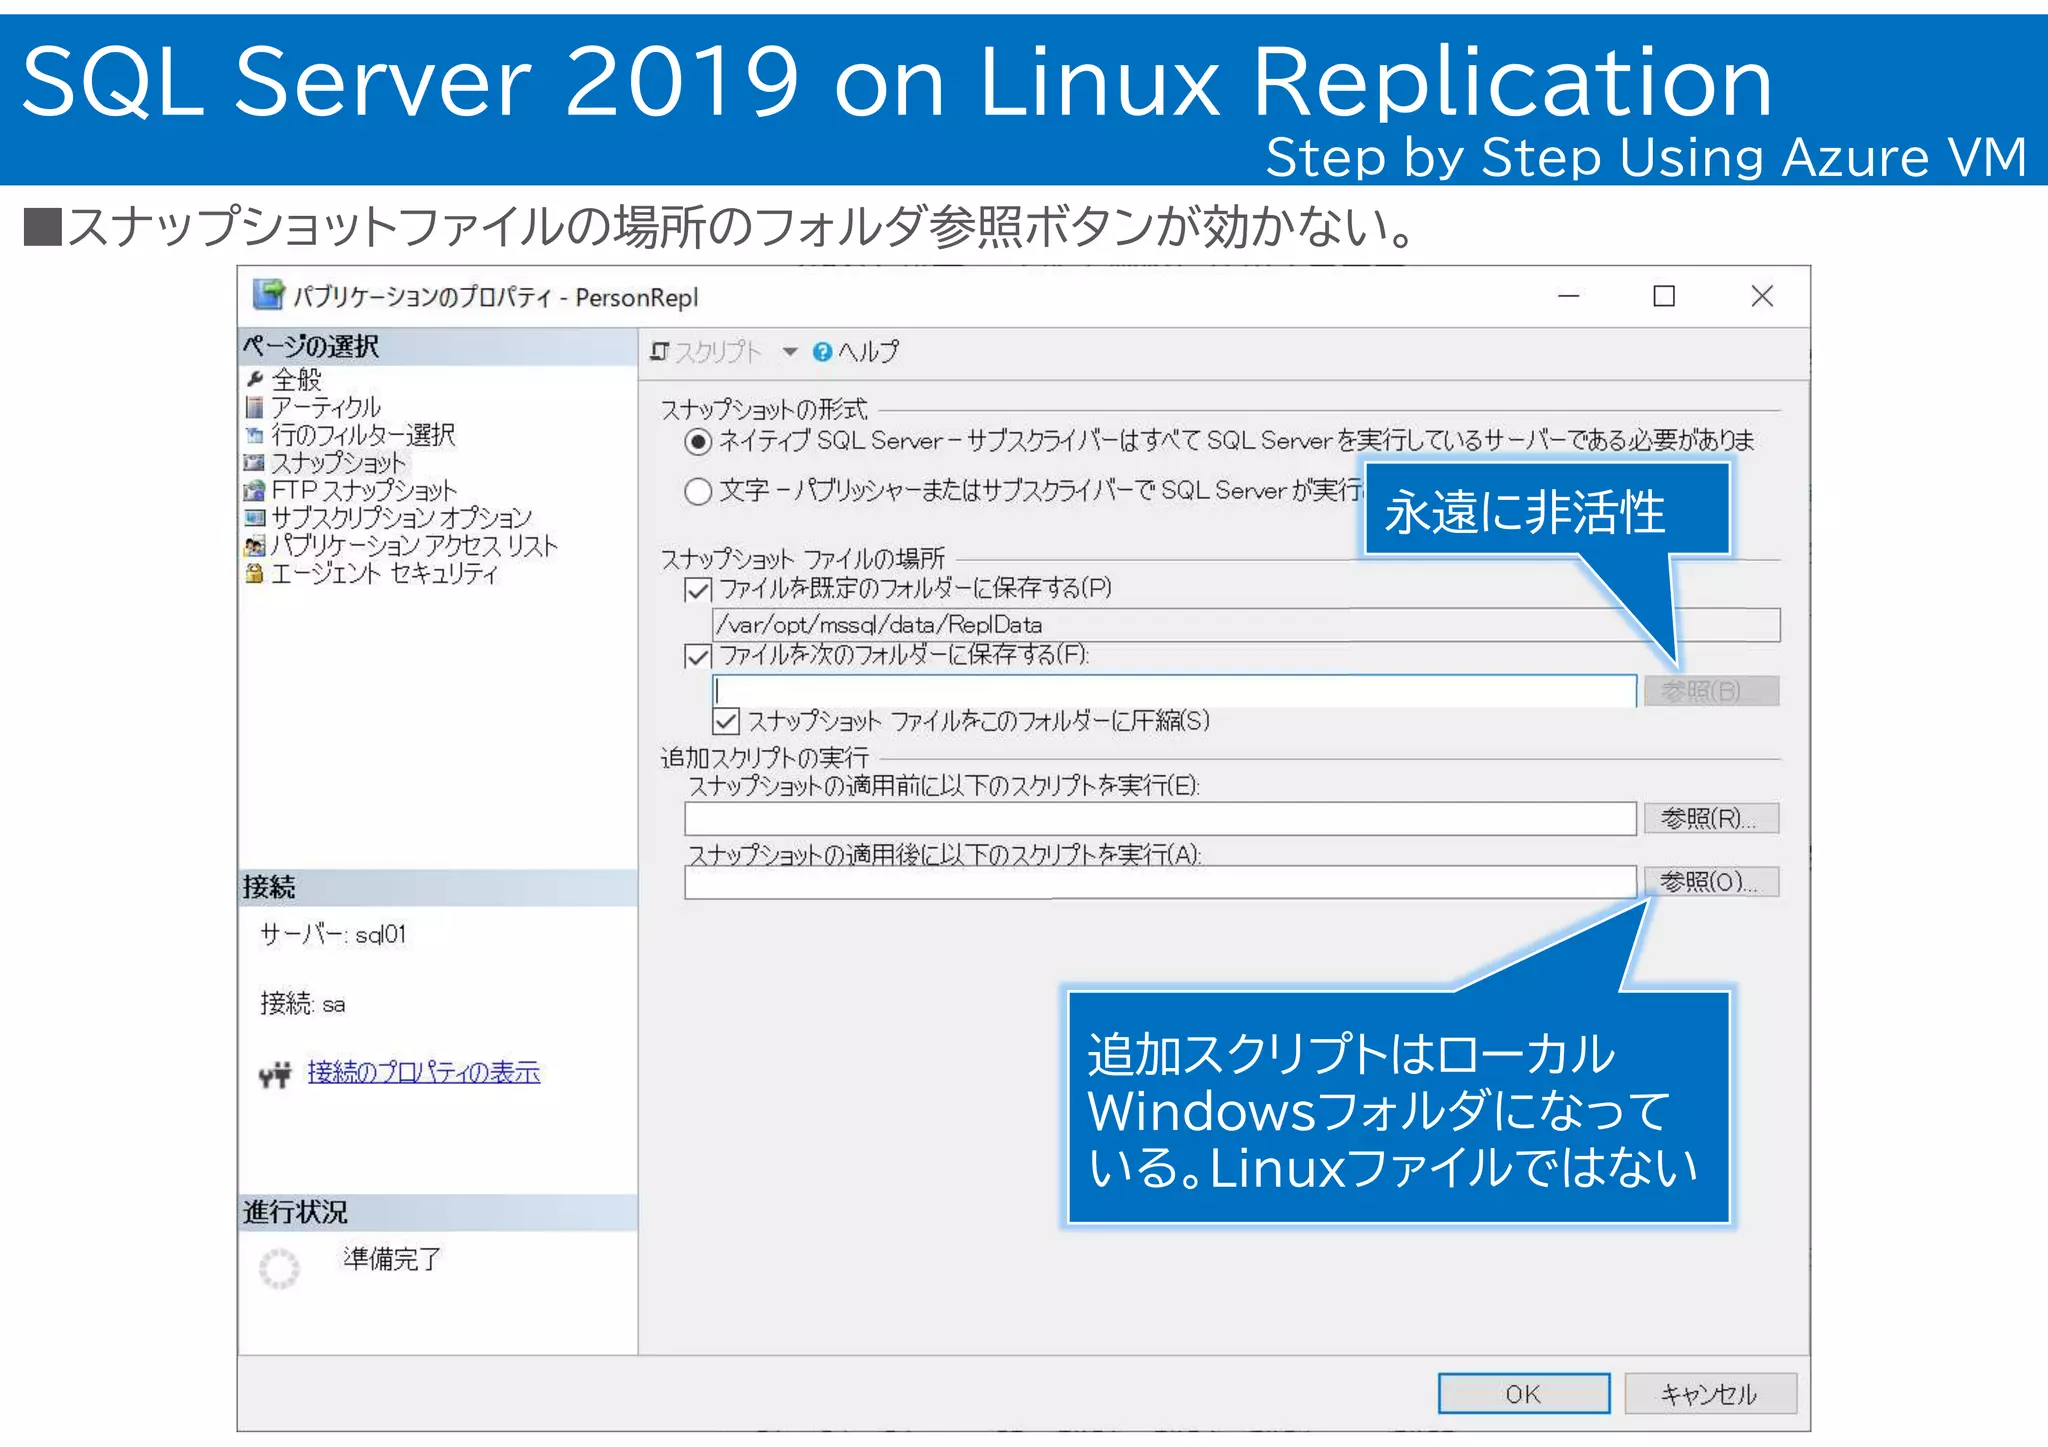Click the greyed-out 参照(B) browse button
This screenshot has width=2048, height=1447.
pyautogui.click(x=1712, y=691)
